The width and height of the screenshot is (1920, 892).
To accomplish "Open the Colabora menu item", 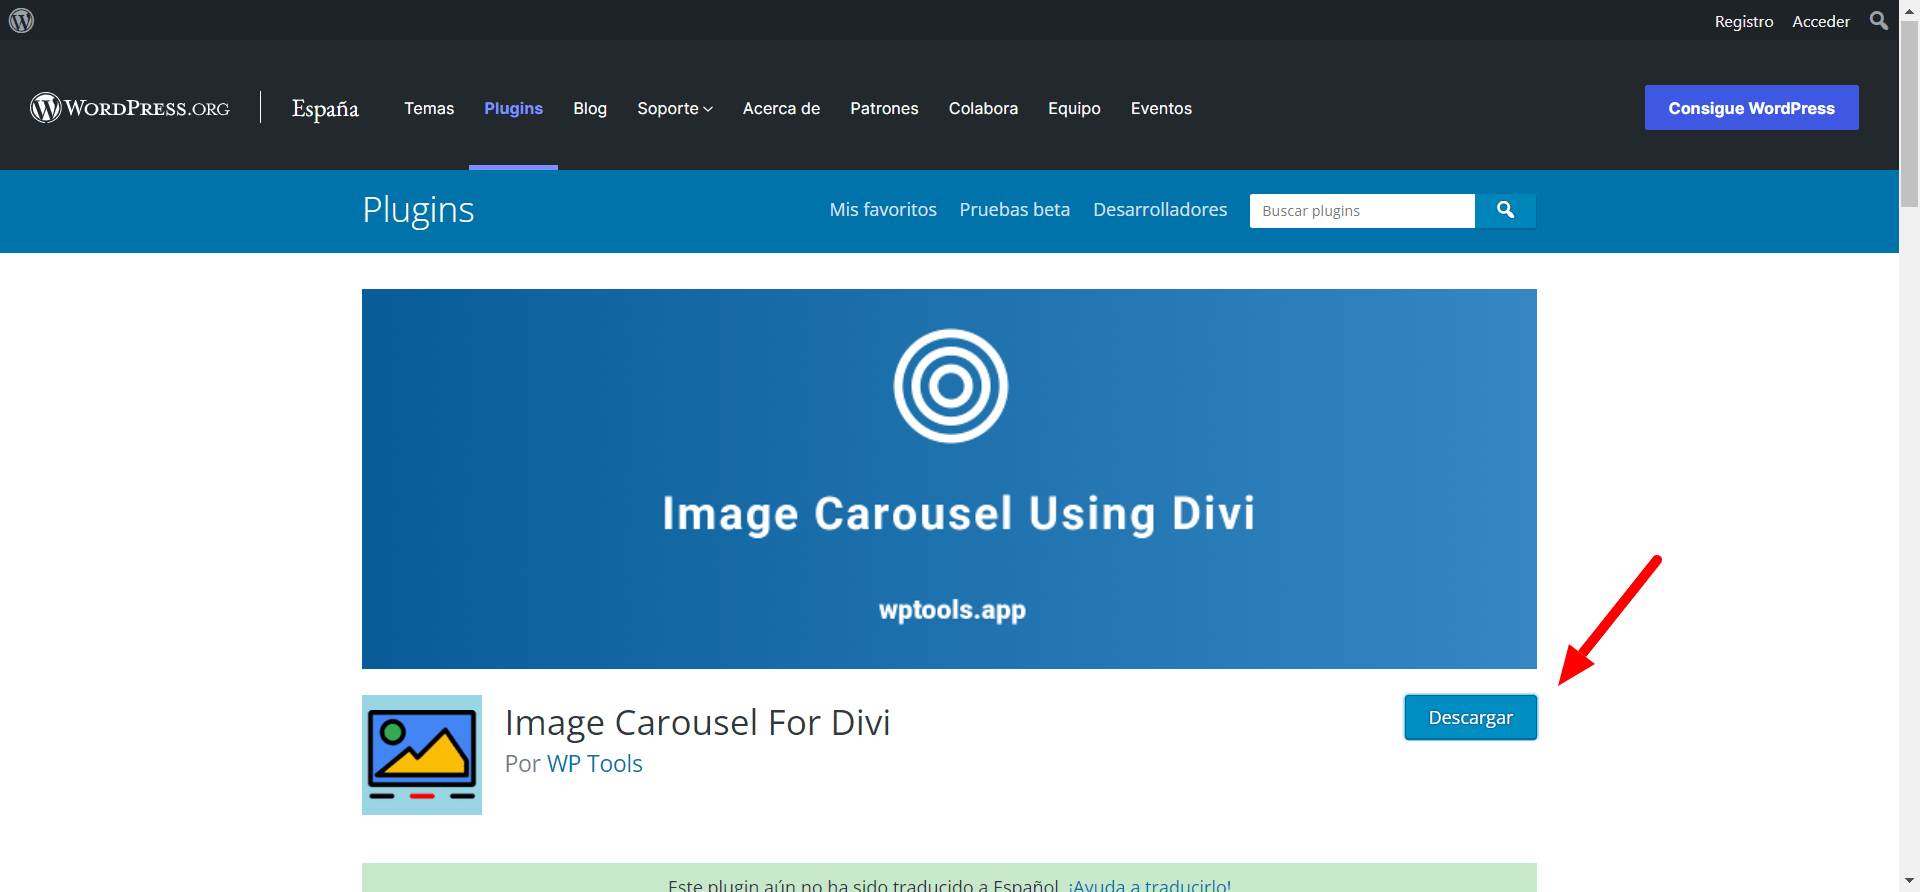I will 983,108.
